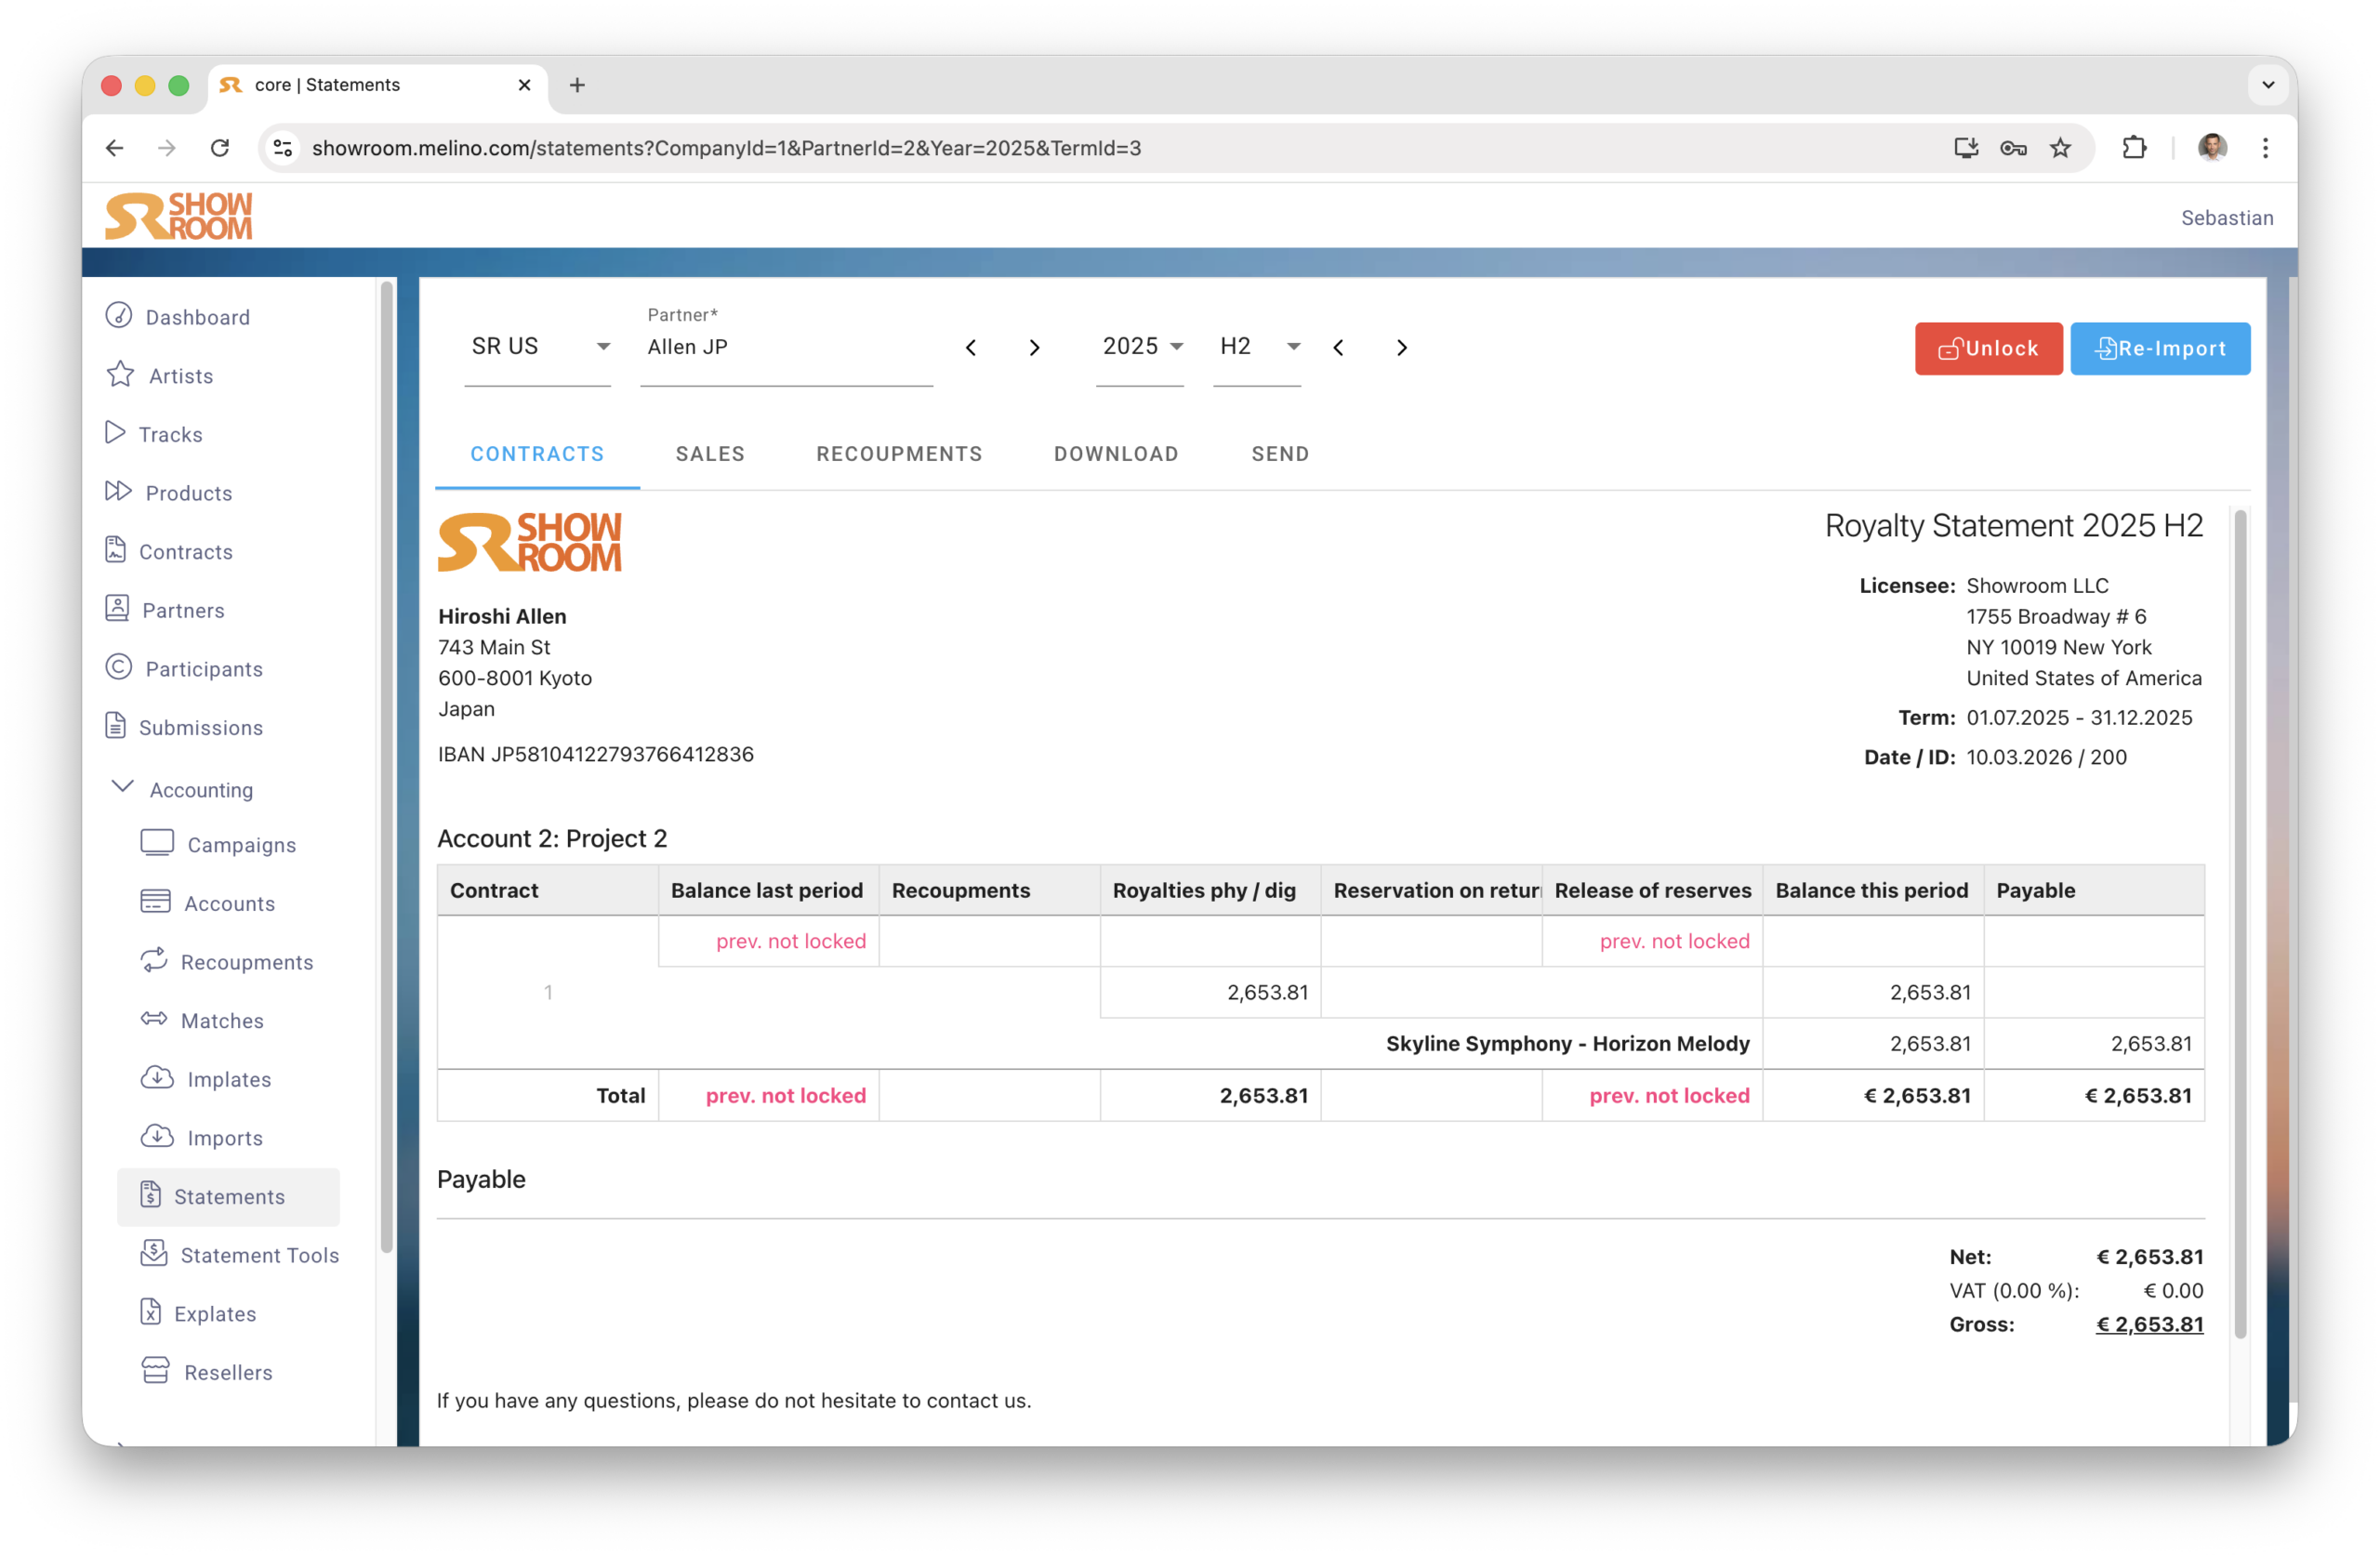Bookmark page with star icon
Viewport: 2380px width, 1555px height.
point(2061,148)
